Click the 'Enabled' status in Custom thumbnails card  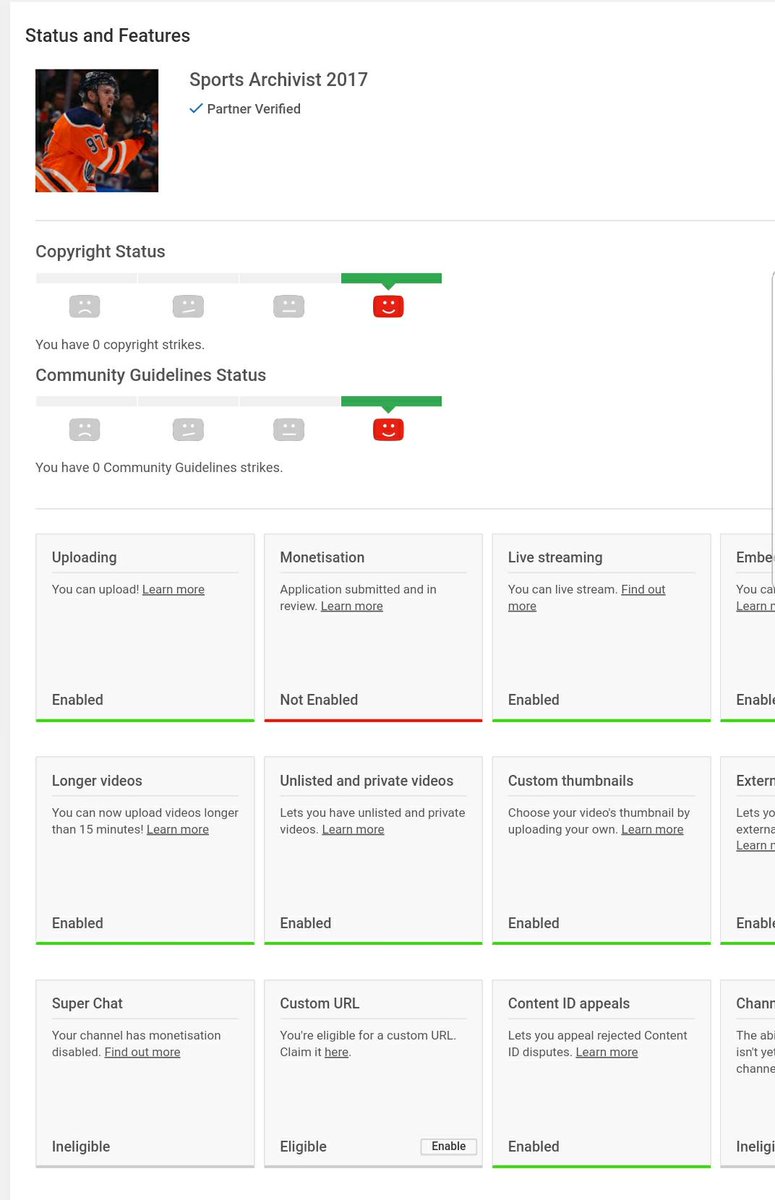tap(534, 923)
